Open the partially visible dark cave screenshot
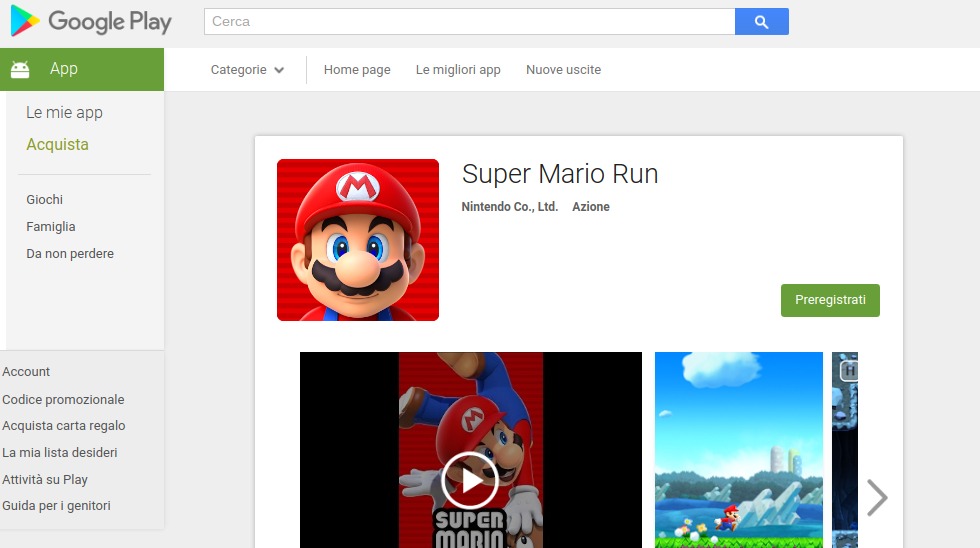Screen dimensions: 980x548 click(845, 450)
